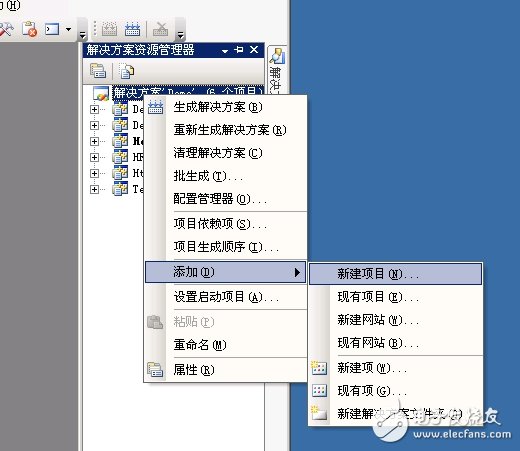520x451 pixels.
Task: Toggle the pin on 解决方案资源管理器 panel
Action: tap(239, 50)
